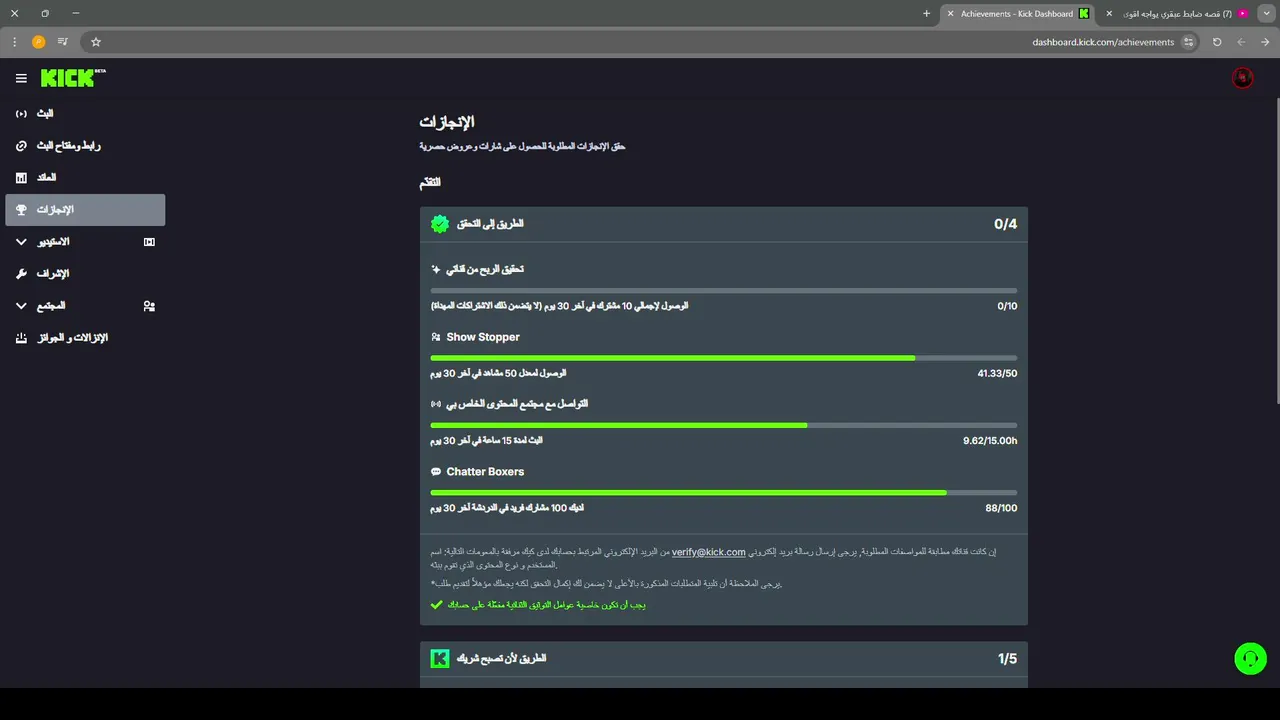This screenshot has width=1280, height=720.
Task: Go forward in browser history
Action: [x=1242, y=42]
